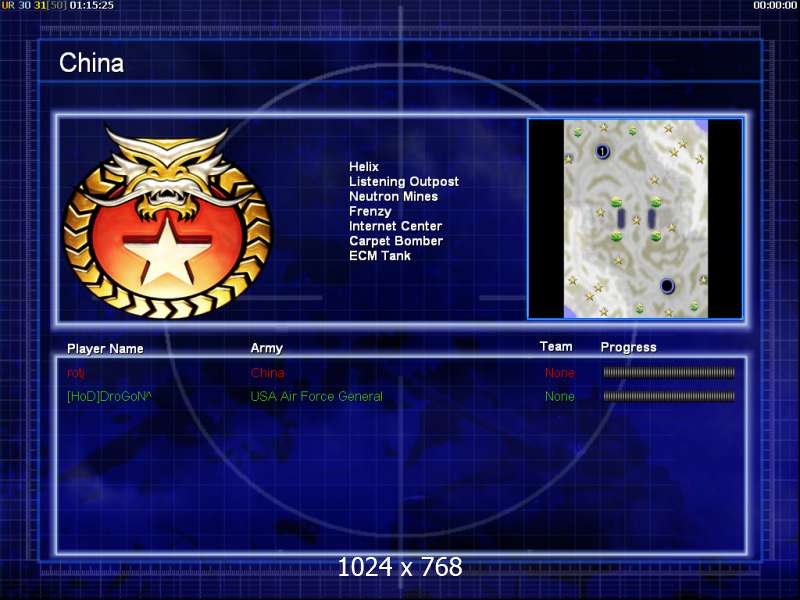The height and width of the screenshot is (600, 800).
Task: Select player "[HoD]DroGoN^" in the list
Action: (109, 396)
